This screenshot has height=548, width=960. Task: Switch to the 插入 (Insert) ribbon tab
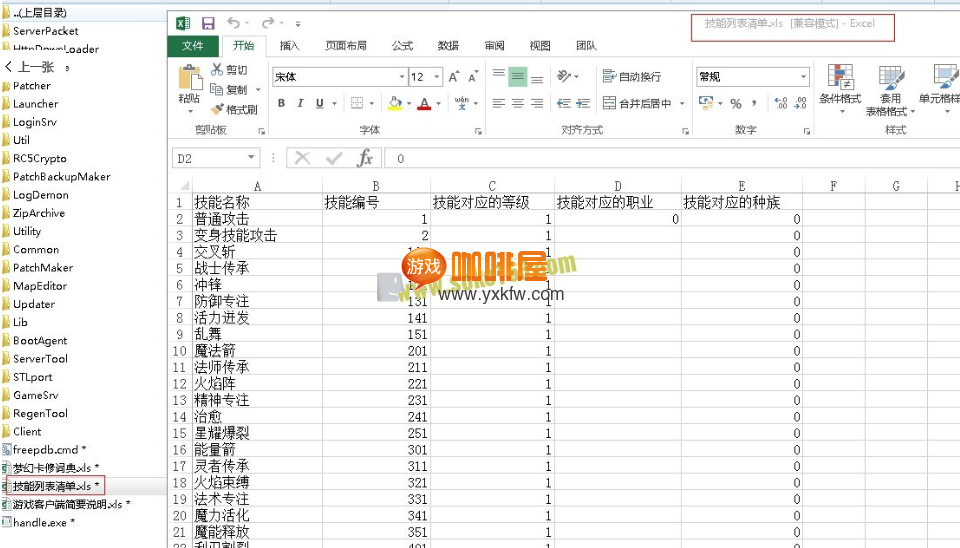289,46
